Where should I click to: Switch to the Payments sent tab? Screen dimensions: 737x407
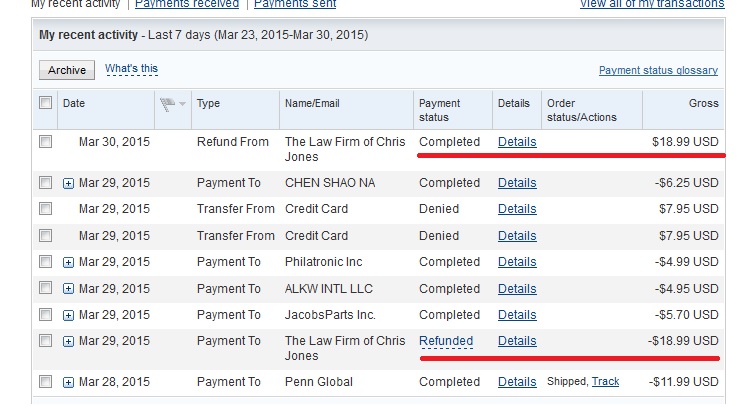pyautogui.click(x=295, y=4)
